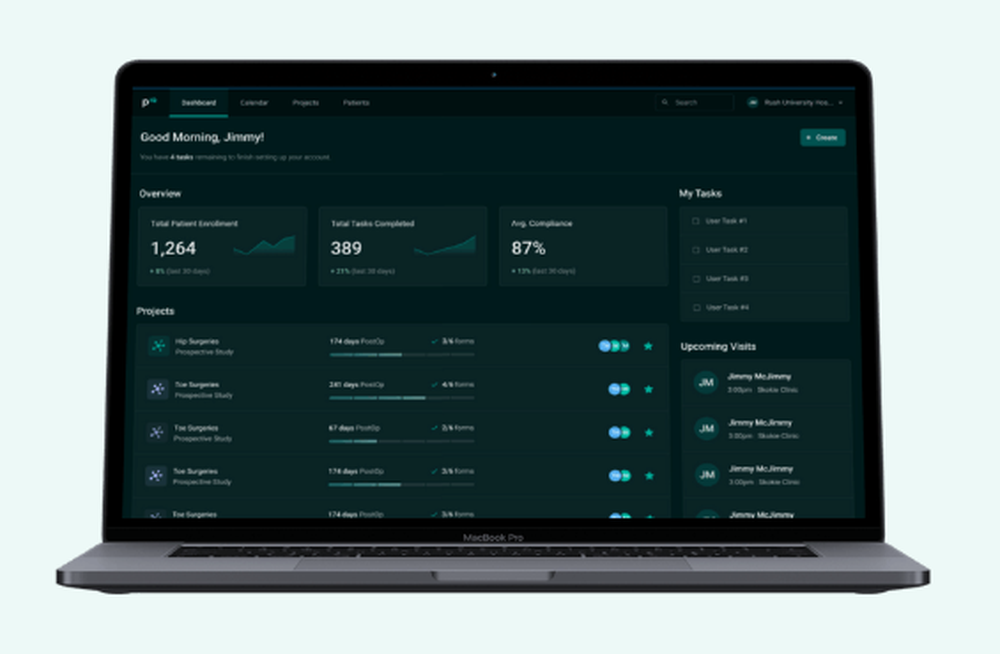Click the 'Overview' section heading
The width and height of the screenshot is (1000, 654).
[x=160, y=193]
